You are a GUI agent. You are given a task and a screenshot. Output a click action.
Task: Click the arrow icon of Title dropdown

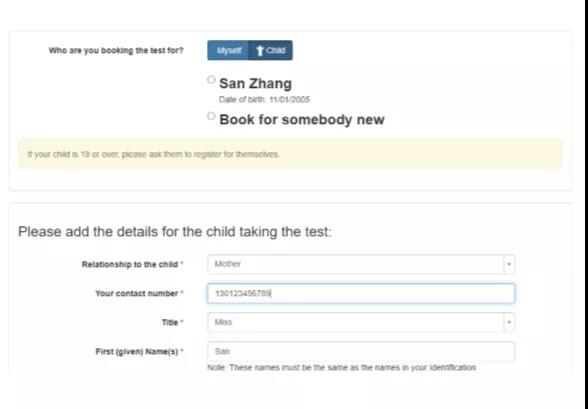click(509, 322)
